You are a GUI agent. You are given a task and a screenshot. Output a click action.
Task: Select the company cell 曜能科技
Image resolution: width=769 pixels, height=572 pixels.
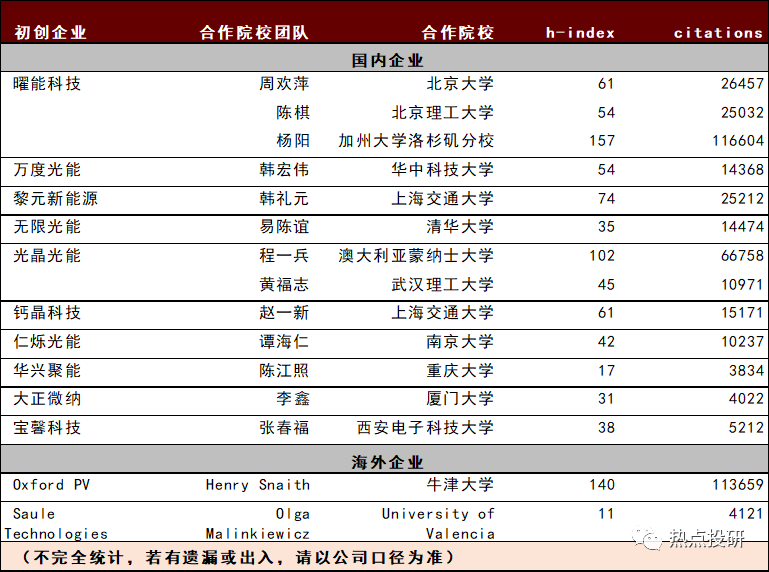click(47, 83)
